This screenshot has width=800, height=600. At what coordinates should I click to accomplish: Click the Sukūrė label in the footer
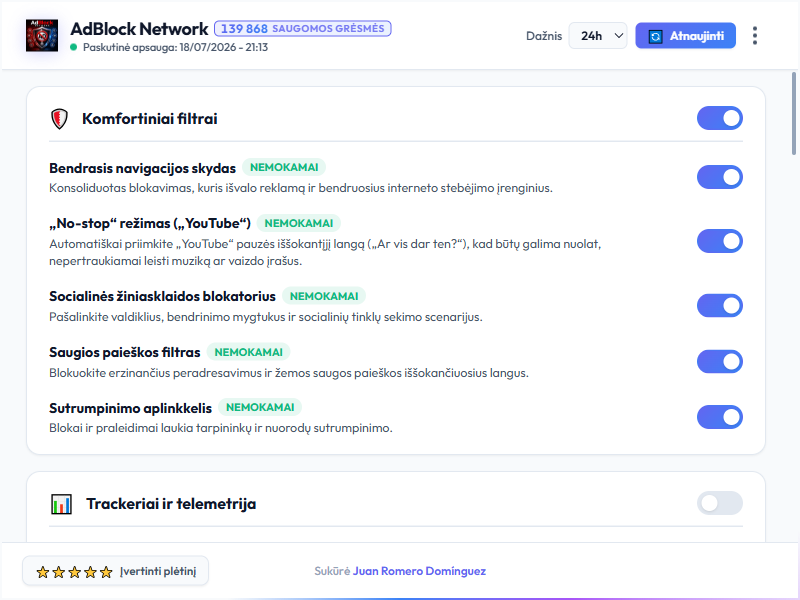(x=332, y=571)
